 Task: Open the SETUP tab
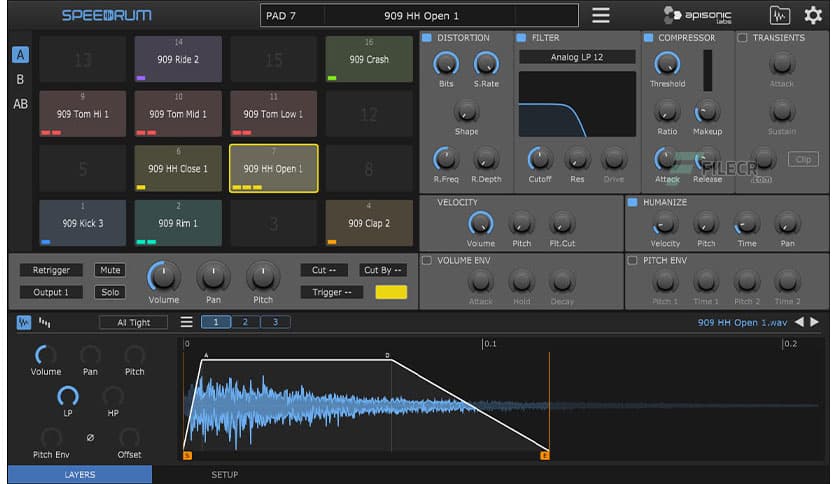tap(224, 474)
